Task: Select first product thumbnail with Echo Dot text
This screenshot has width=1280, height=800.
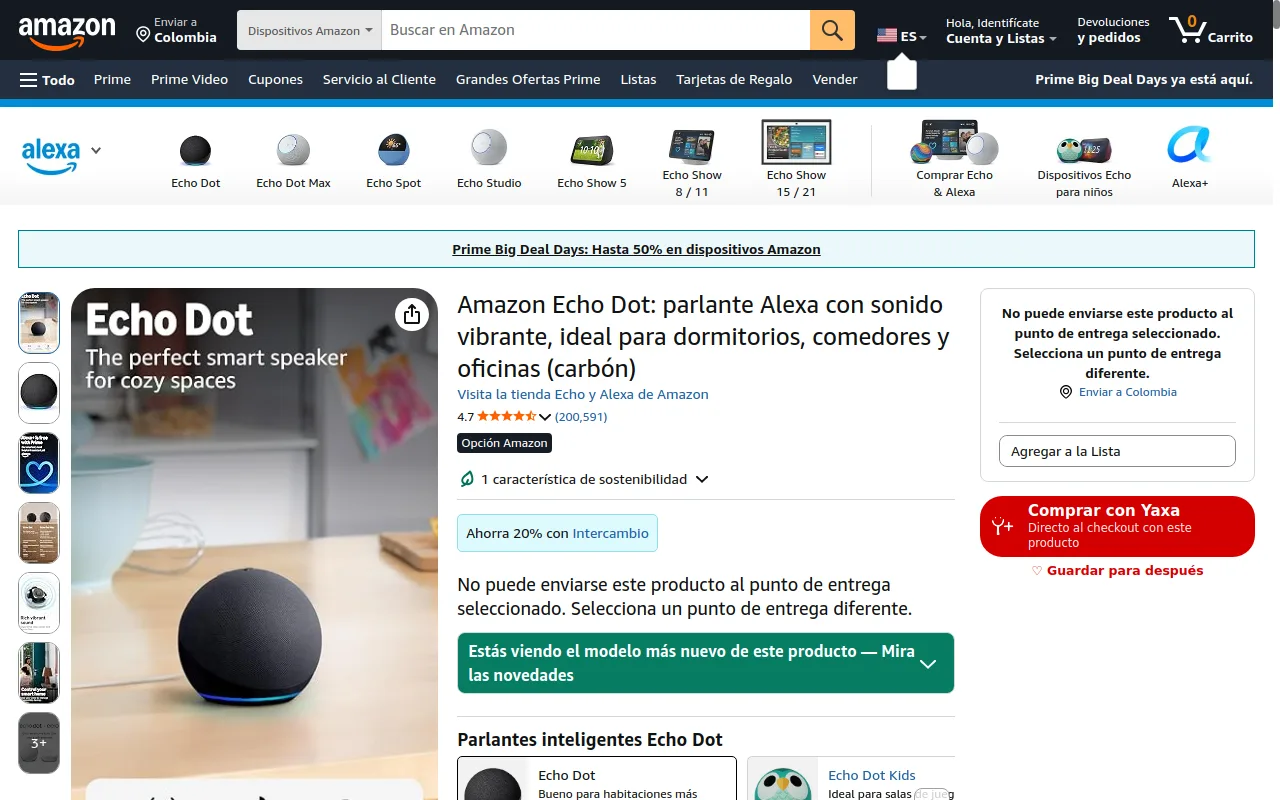Action: click(x=39, y=323)
